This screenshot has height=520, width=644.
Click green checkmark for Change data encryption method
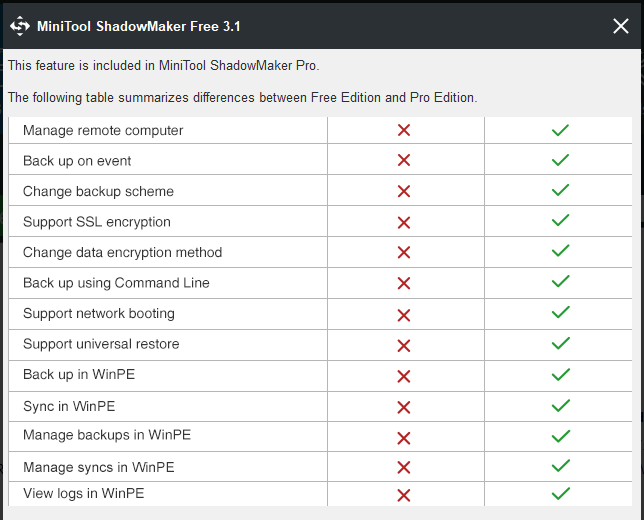[560, 251]
